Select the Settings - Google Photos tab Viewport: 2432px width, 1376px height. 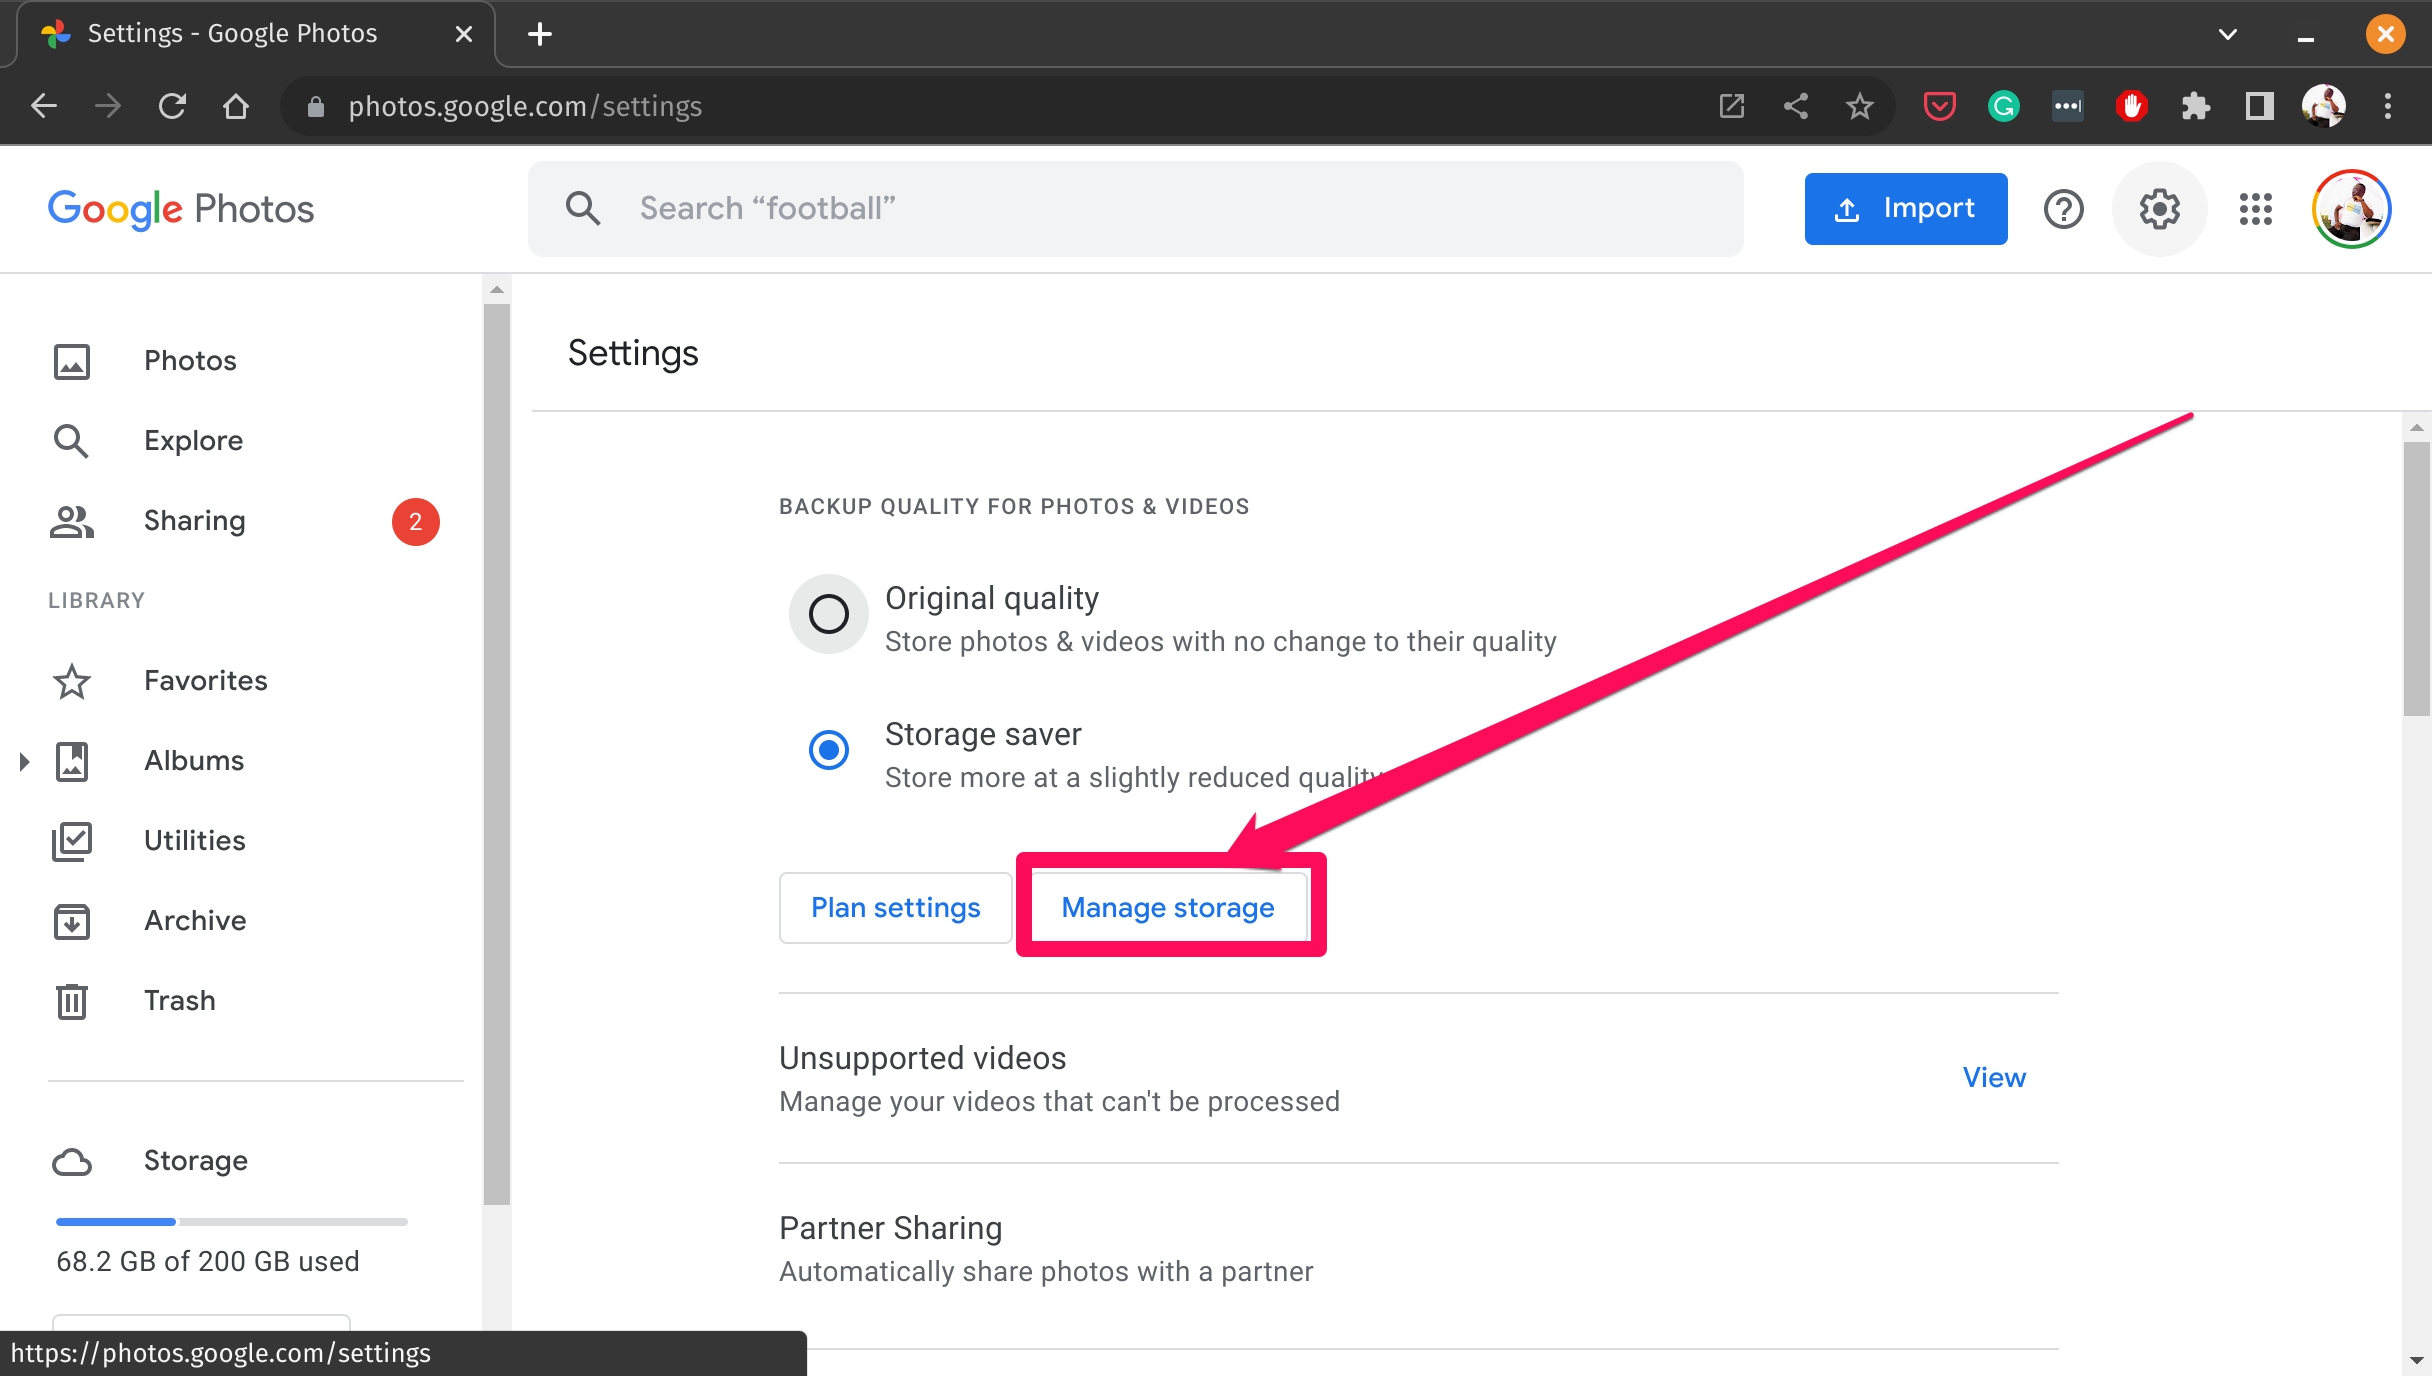(256, 34)
